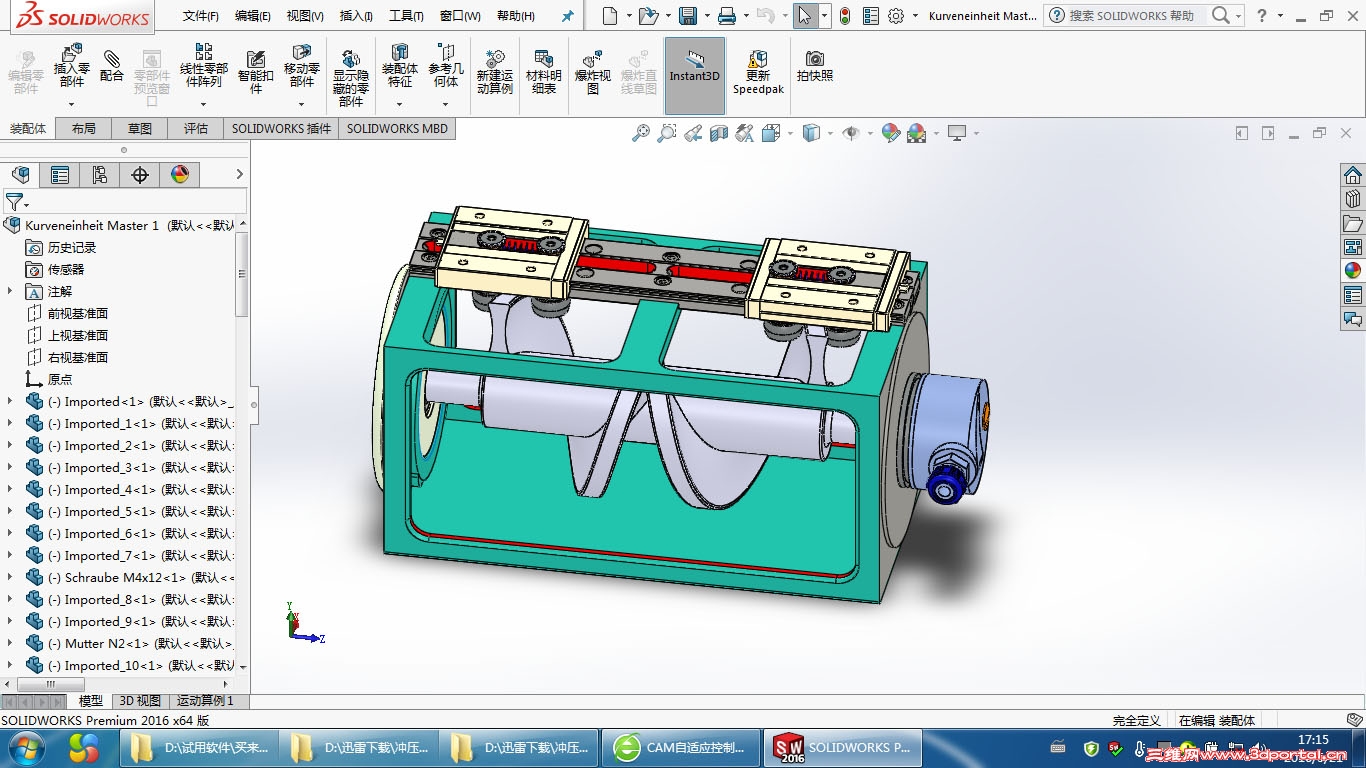Select the 配合 (Mate) paperclip tool
Screen dimensions: 1366x768
[112, 66]
